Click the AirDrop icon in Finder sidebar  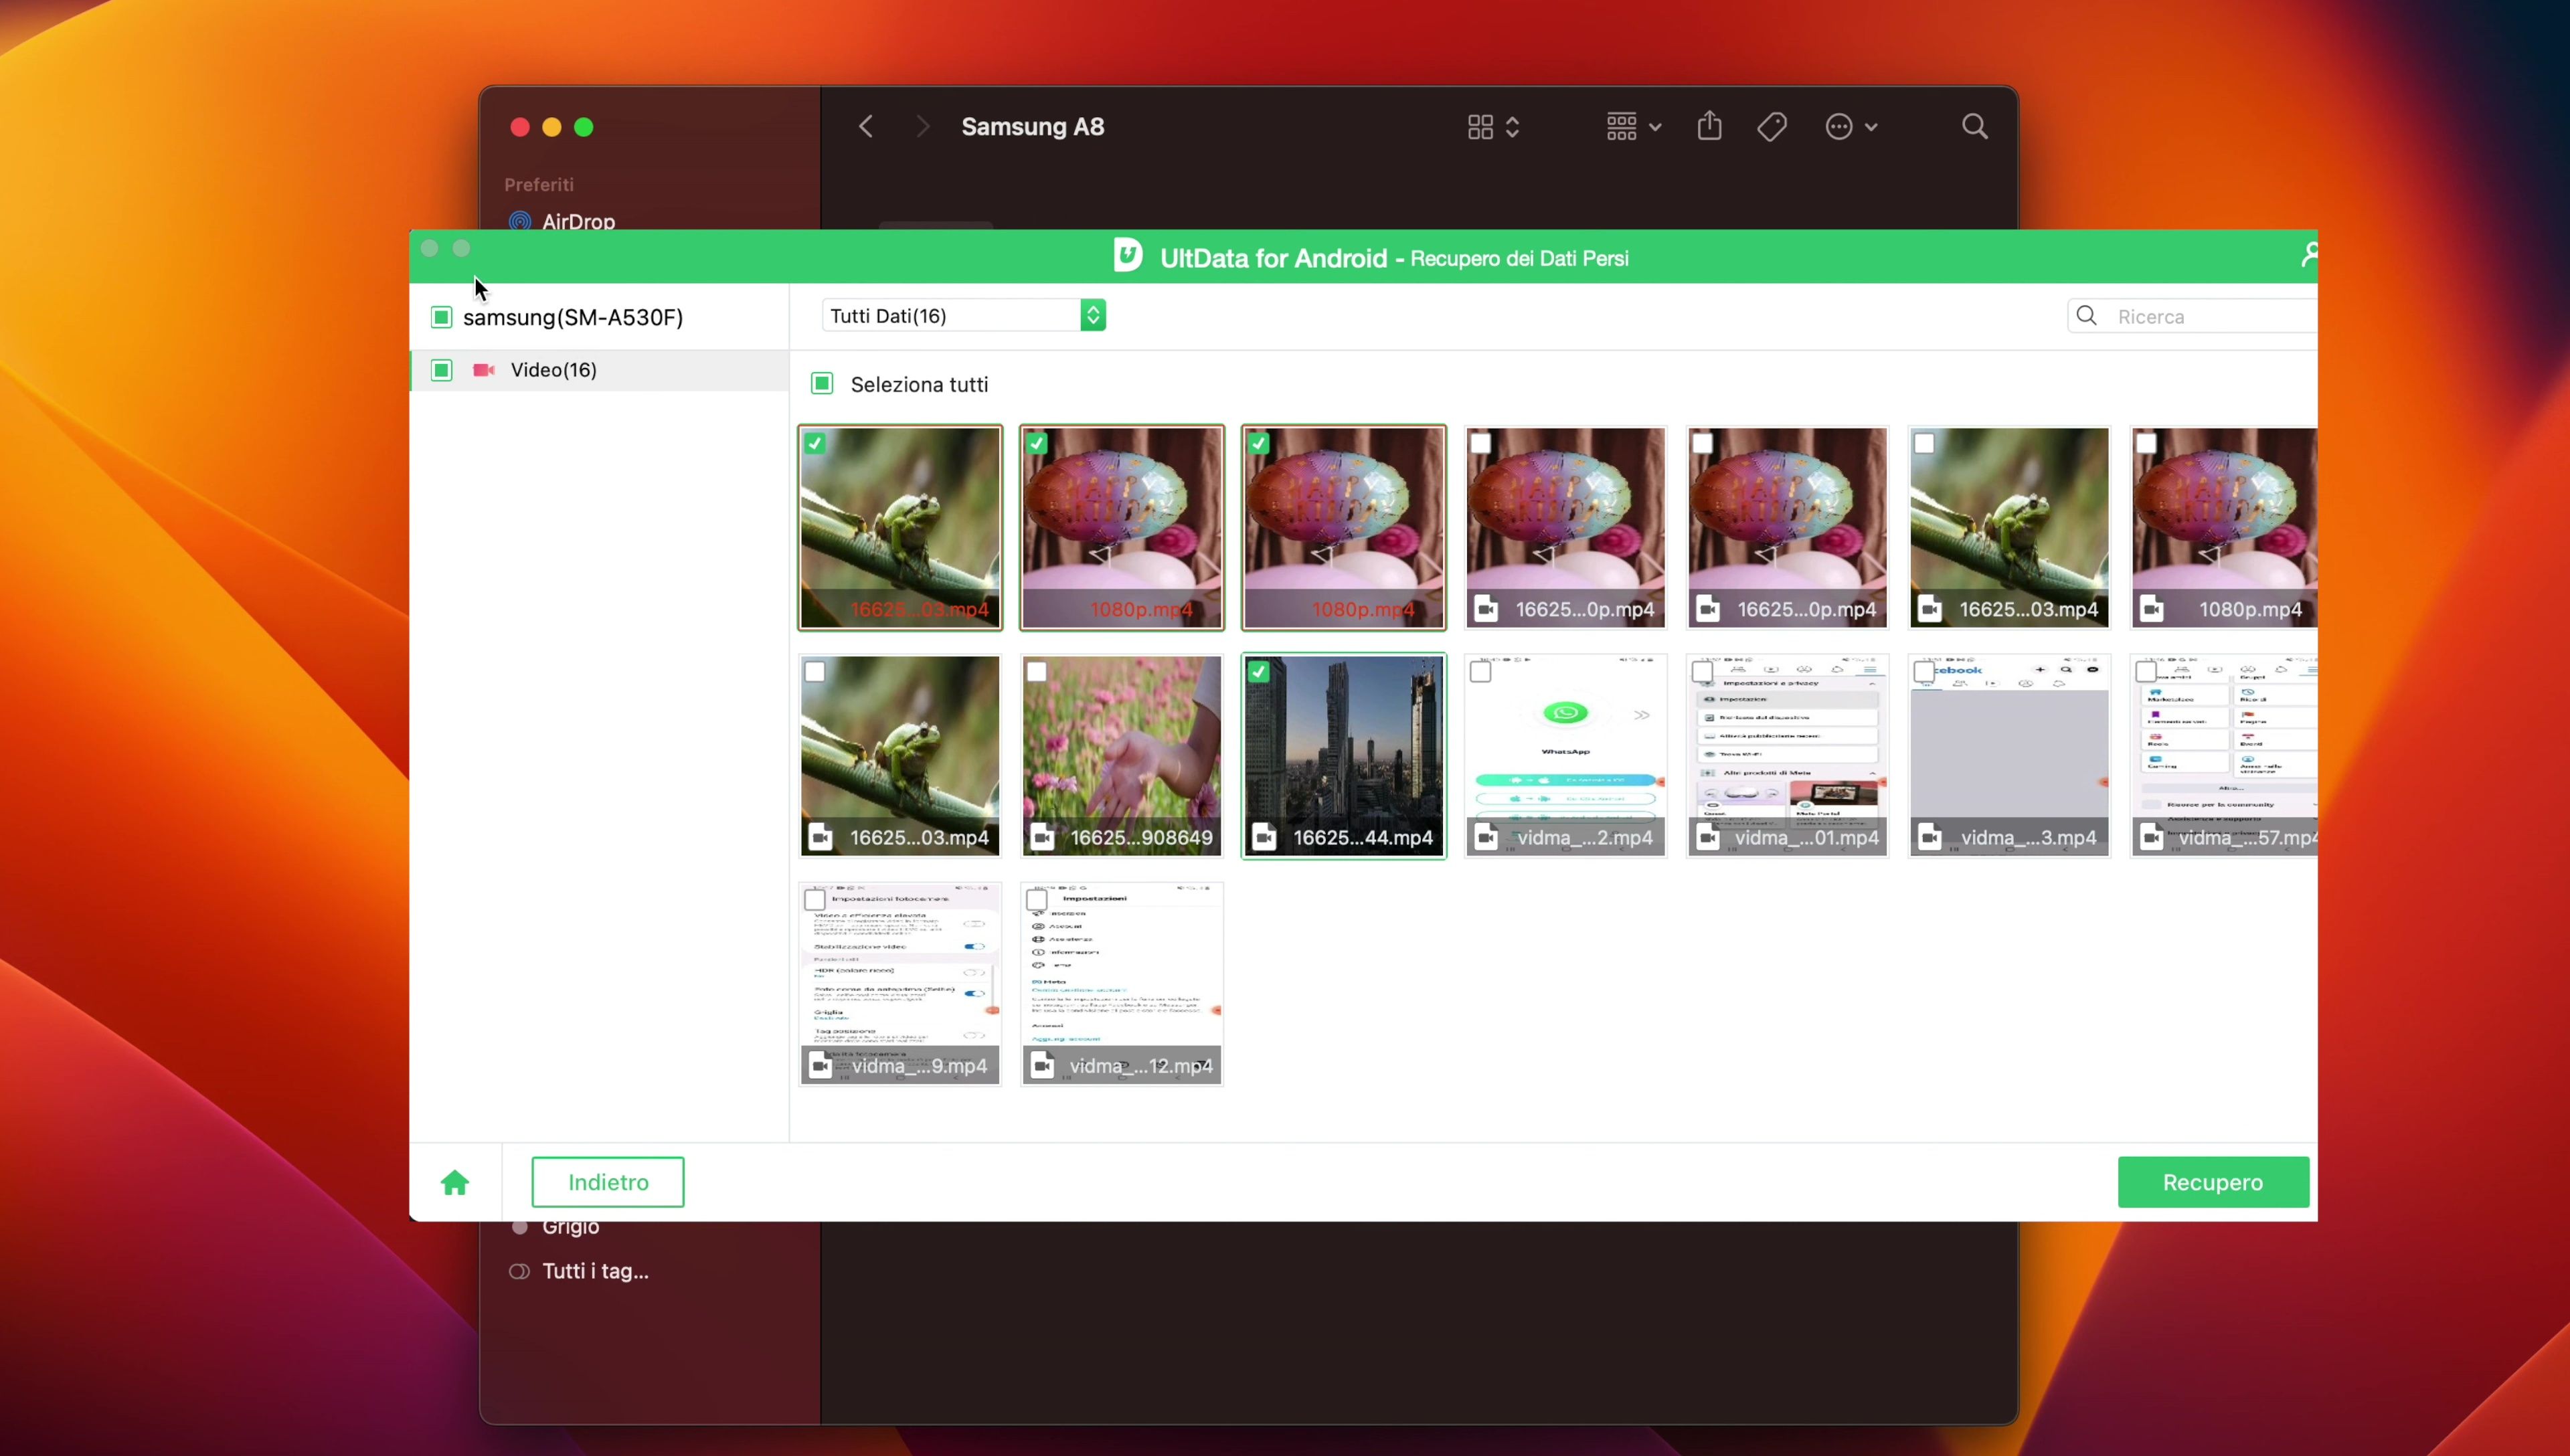(x=520, y=221)
